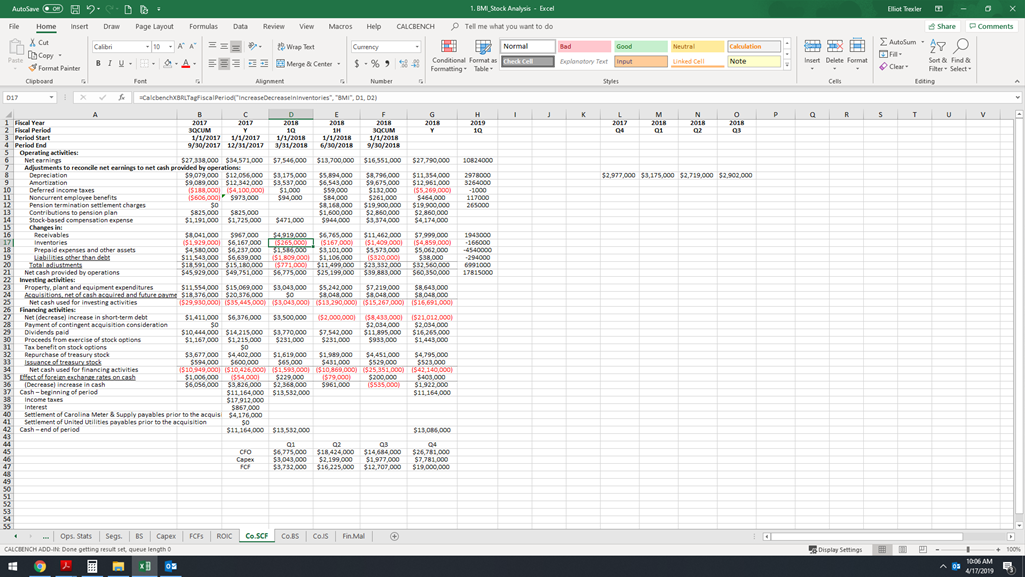Screen dimensions: 1025x577
Task: Open the font size dropdown
Action: [x=171, y=47]
